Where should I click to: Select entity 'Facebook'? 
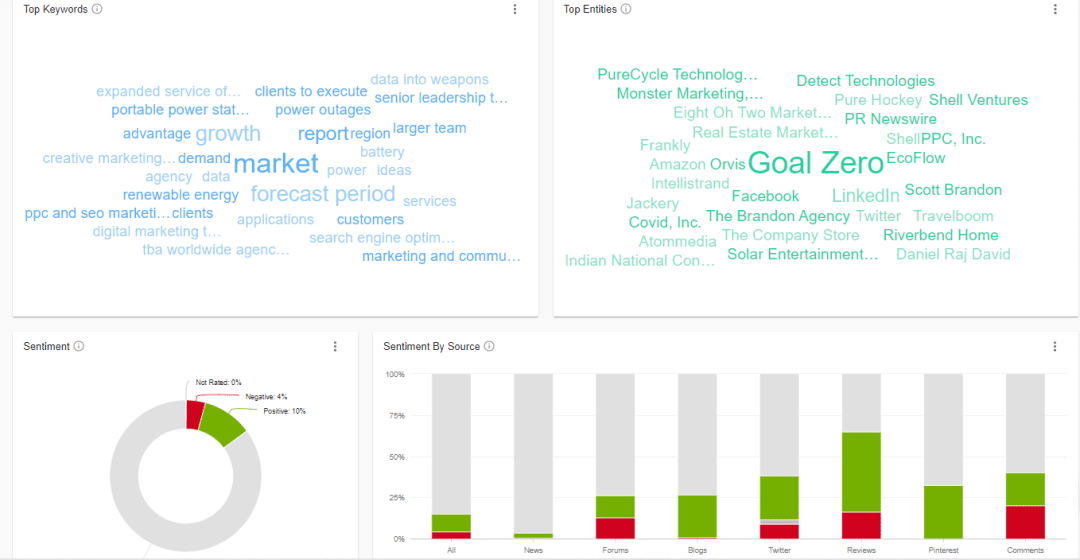point(765,196)
